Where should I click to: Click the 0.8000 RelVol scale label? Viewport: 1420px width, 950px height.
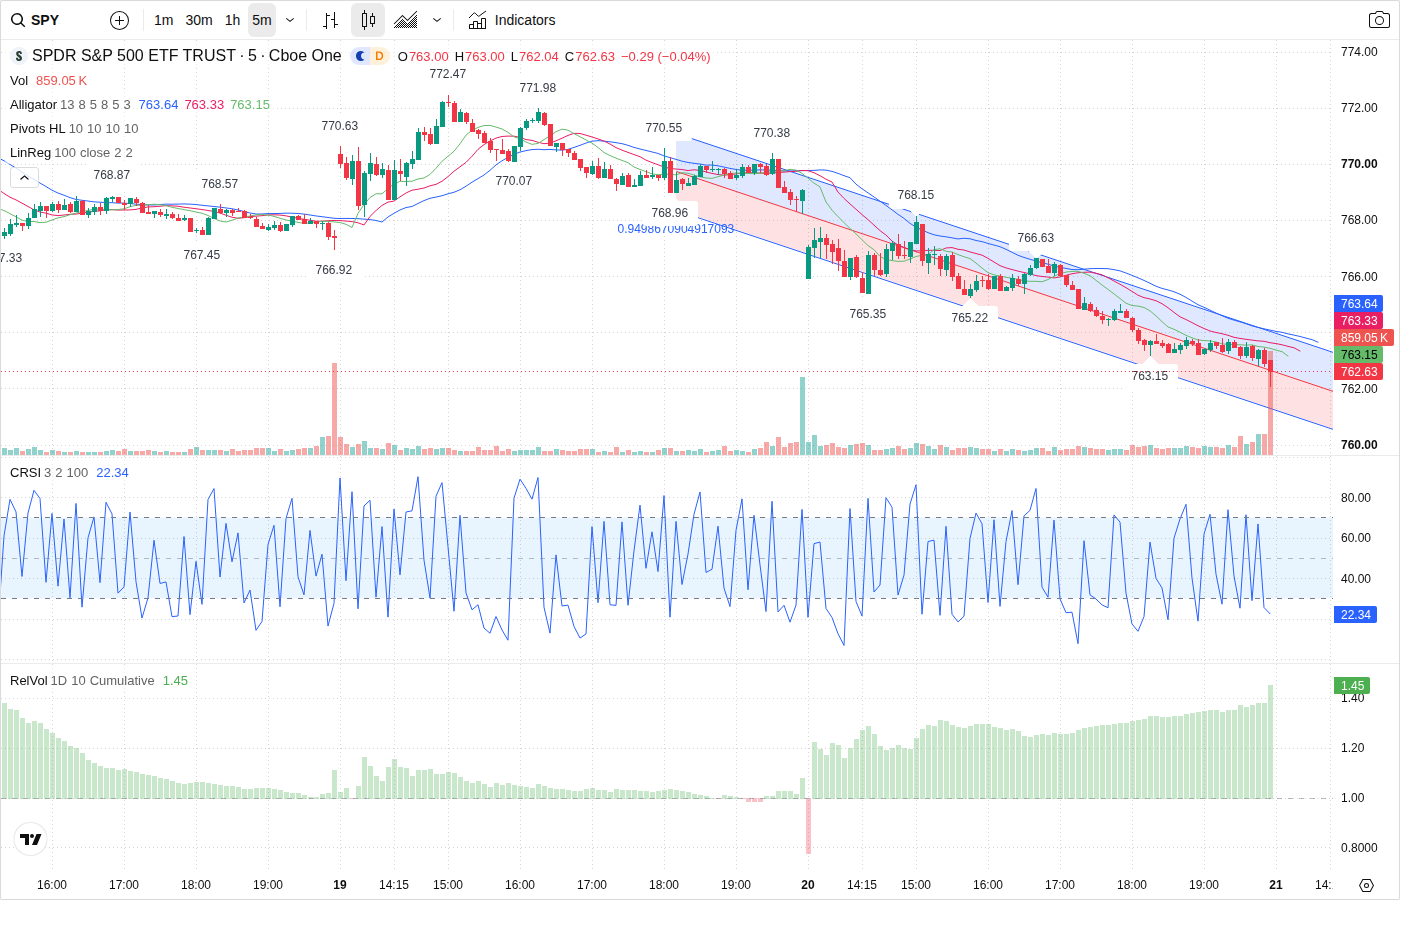(1359, 848)
